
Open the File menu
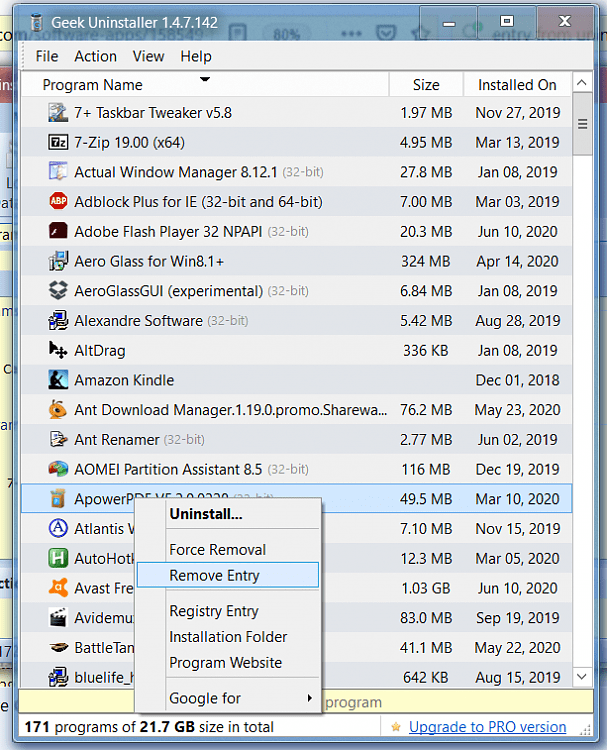coord(46,56)
